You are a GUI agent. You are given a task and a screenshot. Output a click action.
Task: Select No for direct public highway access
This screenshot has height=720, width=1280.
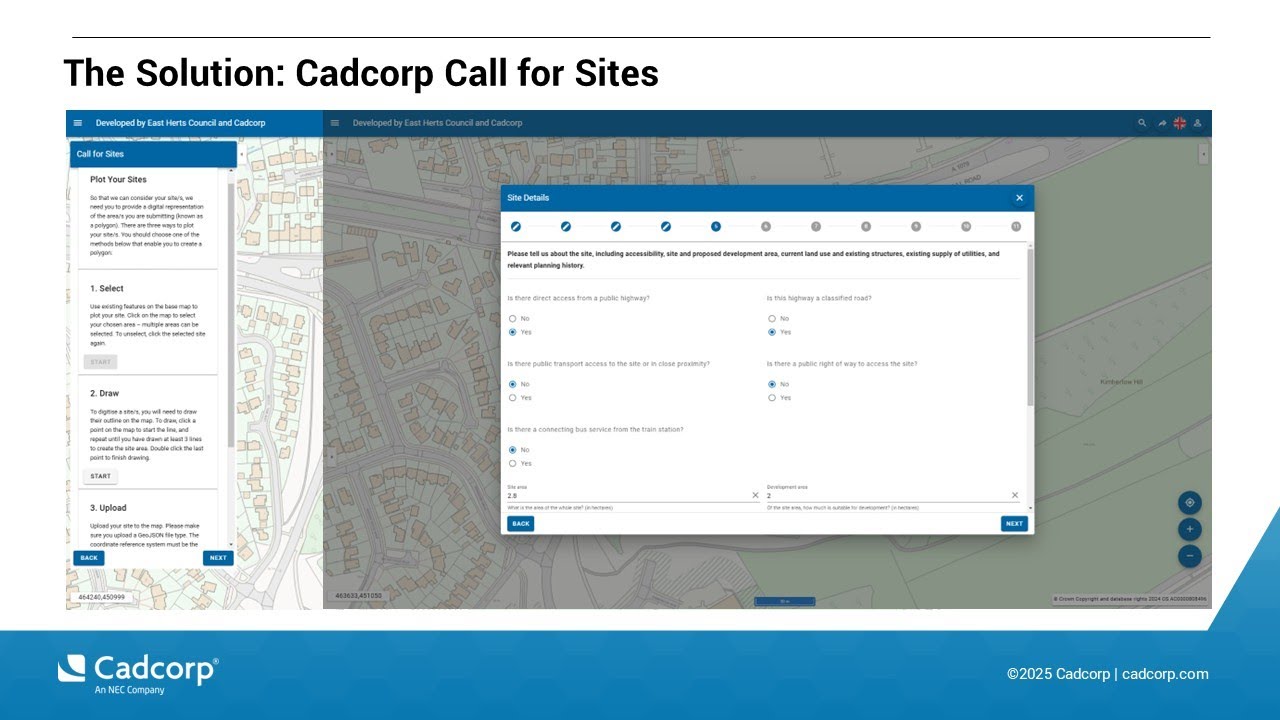[513, 319]
